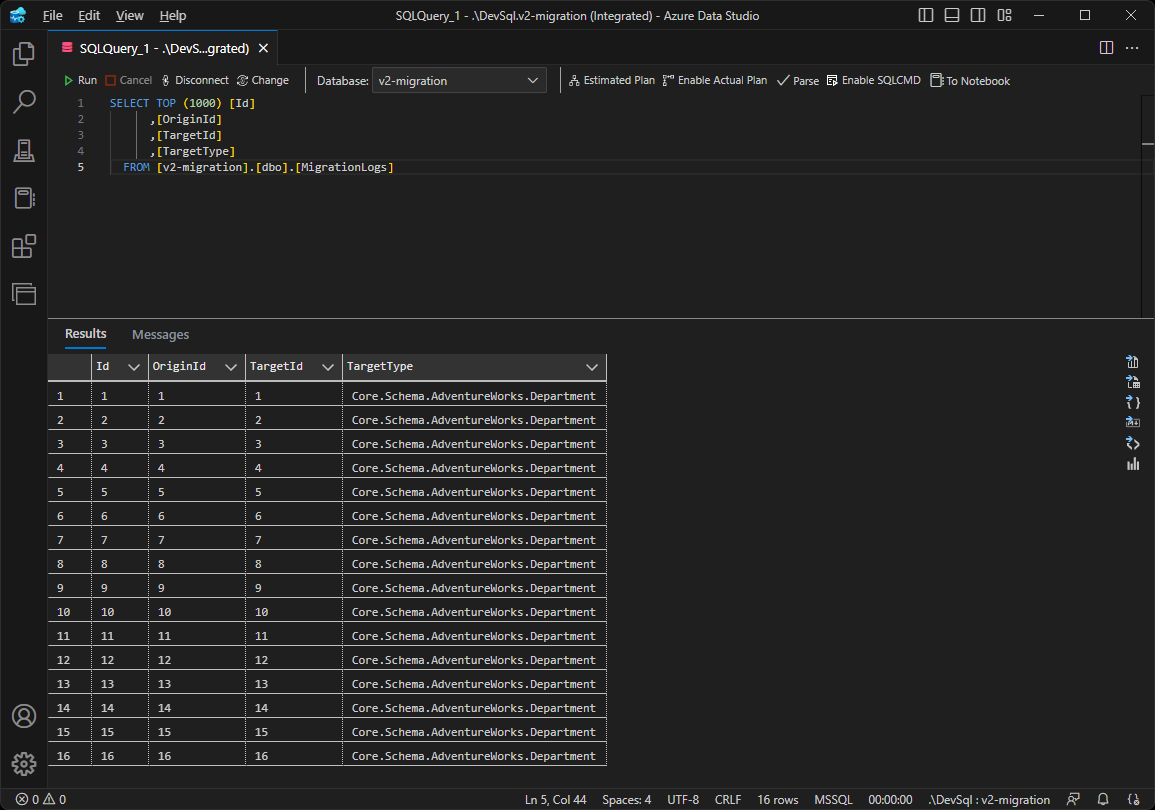Save results as Excel icon
Viewport: 1155px width, 810px height.
(x=1133, y=381)
